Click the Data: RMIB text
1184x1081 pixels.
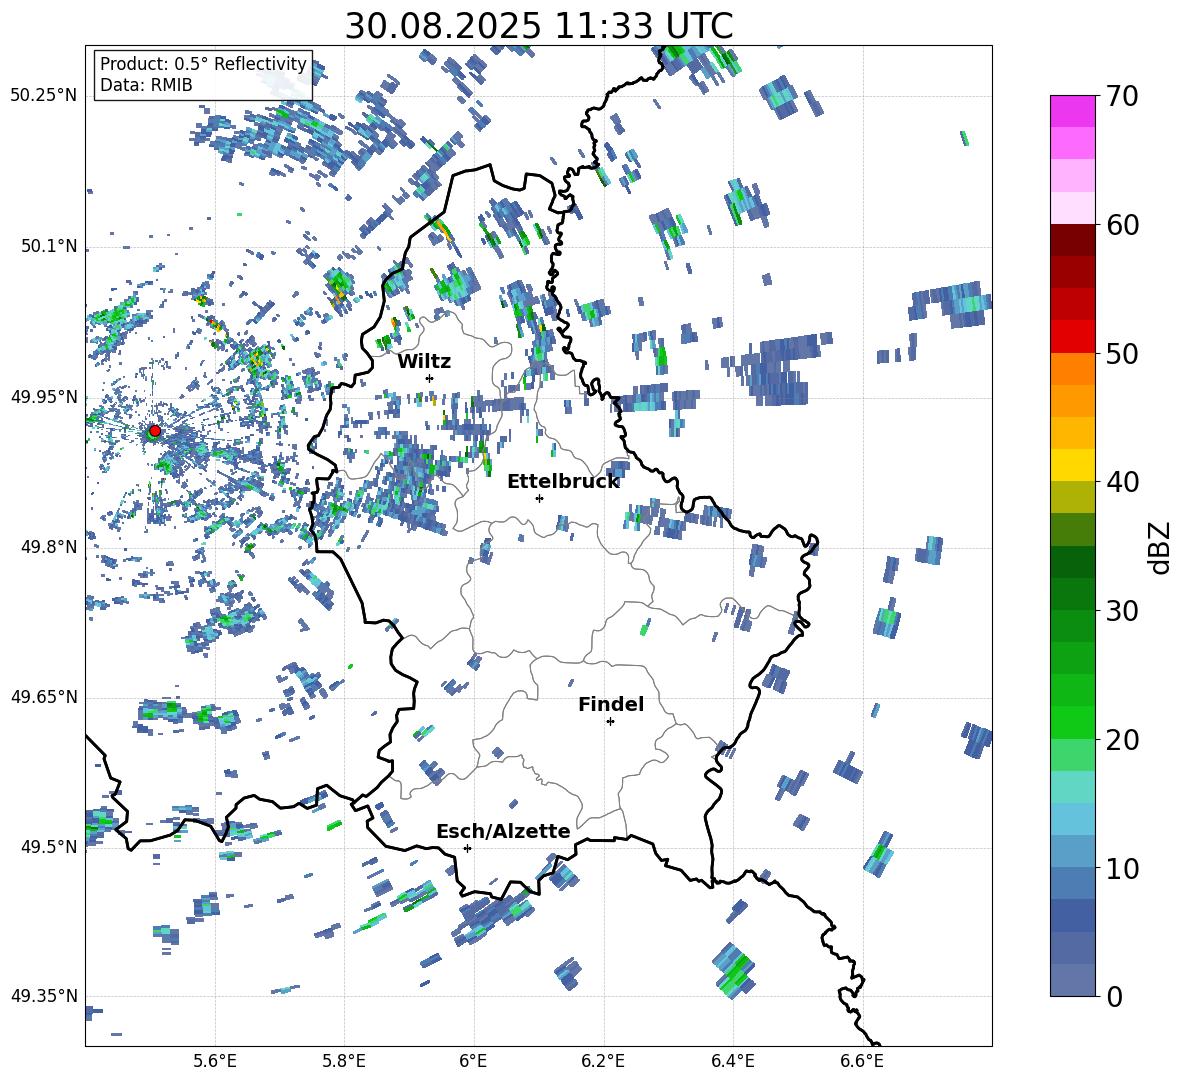point(146,85)
